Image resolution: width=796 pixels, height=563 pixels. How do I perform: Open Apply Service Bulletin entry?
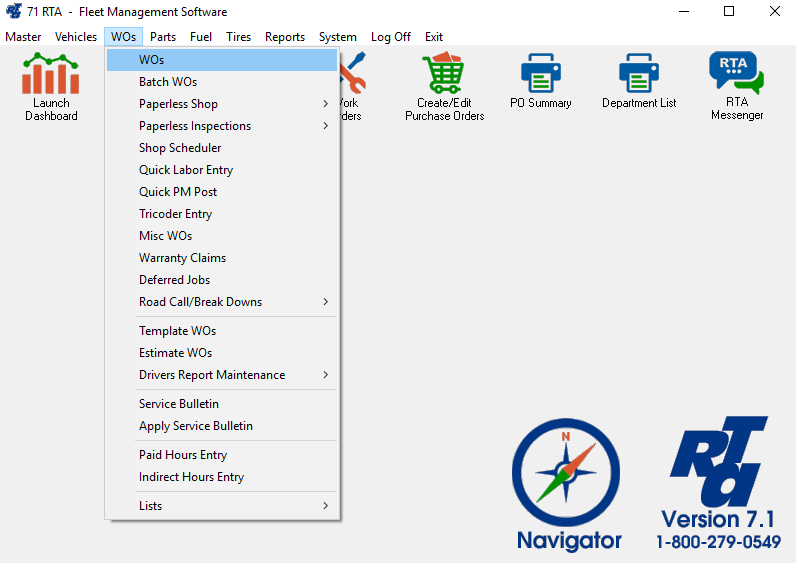click(x=196, y=426)
